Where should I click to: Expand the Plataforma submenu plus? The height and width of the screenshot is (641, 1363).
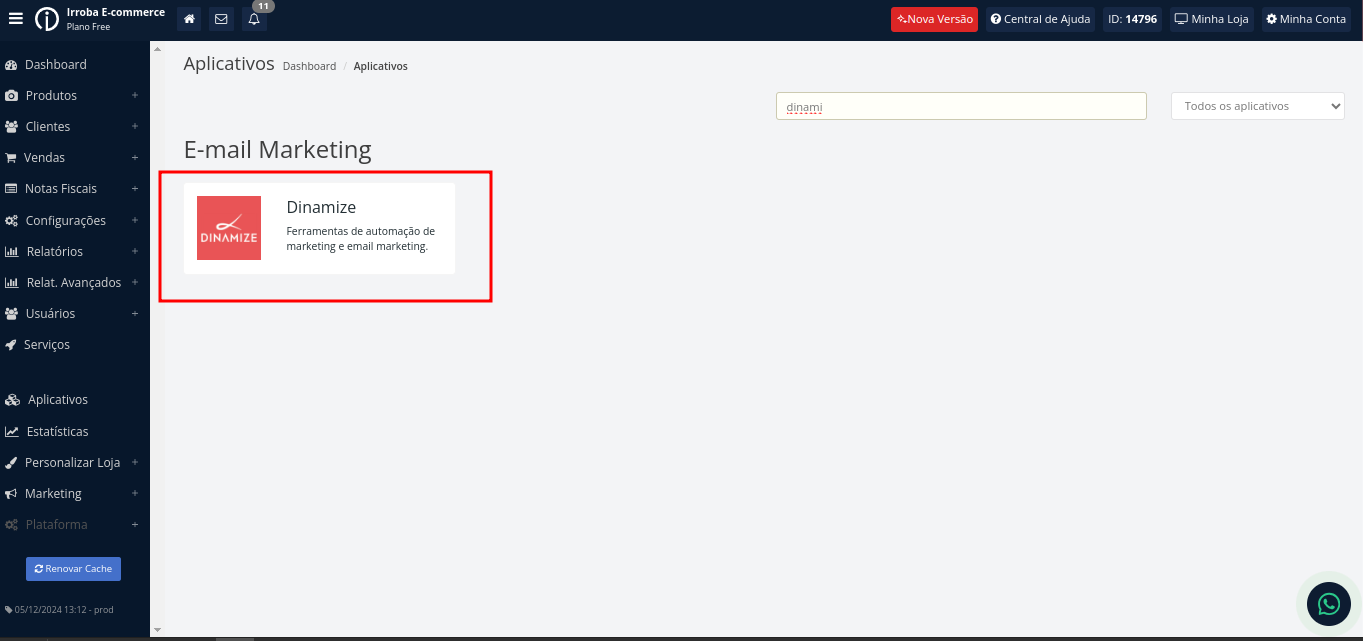pyautogui.click(x=135, y=525)
